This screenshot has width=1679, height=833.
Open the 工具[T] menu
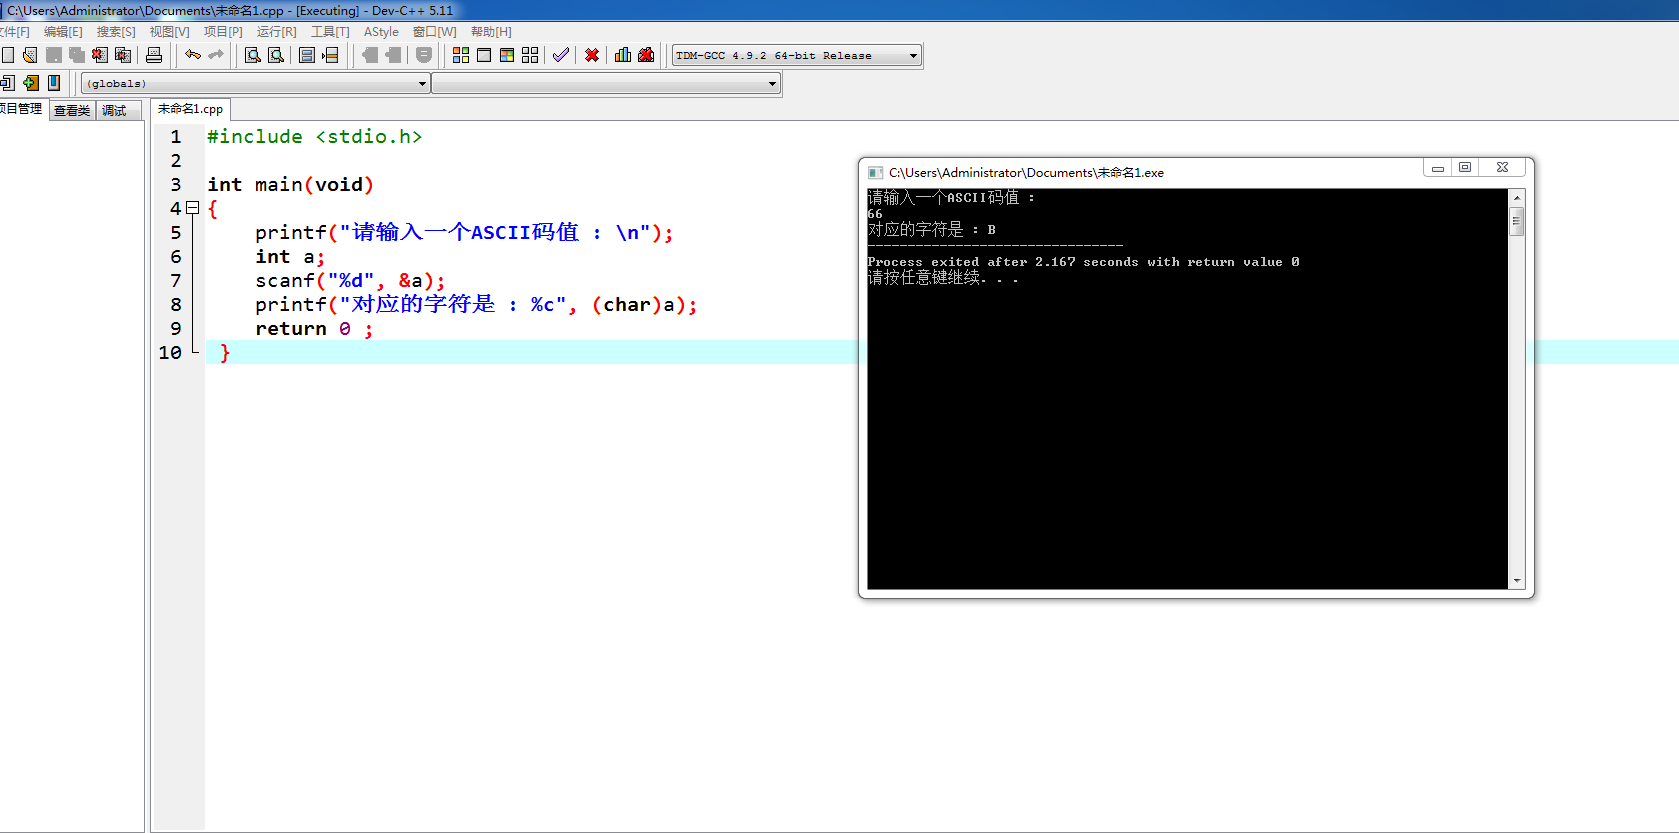330,32
